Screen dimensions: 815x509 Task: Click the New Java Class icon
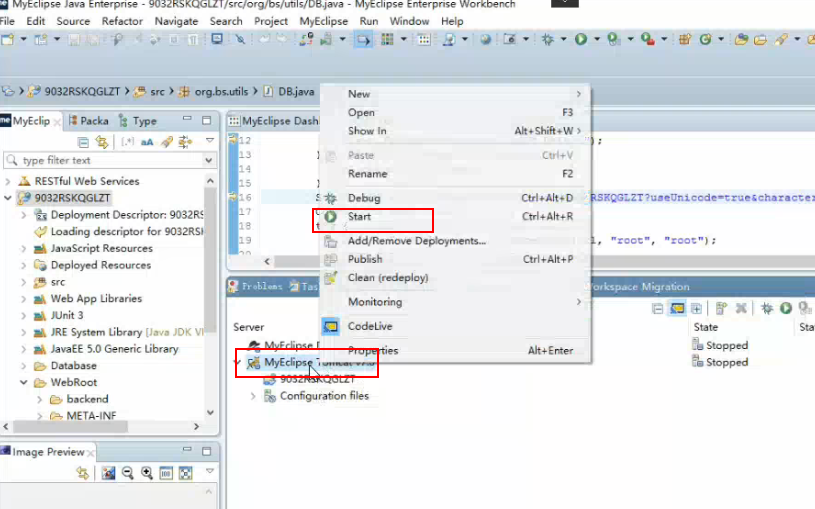pyautogui.click(x=705, y=39)
